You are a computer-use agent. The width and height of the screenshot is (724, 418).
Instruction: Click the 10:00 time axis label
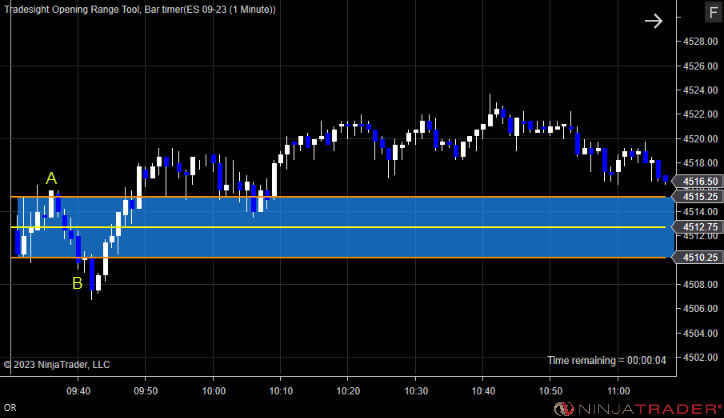pos(214,391)
